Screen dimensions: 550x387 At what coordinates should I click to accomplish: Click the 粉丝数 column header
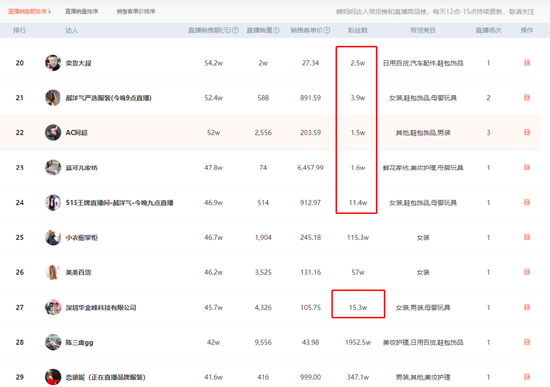tap(358, 30)
